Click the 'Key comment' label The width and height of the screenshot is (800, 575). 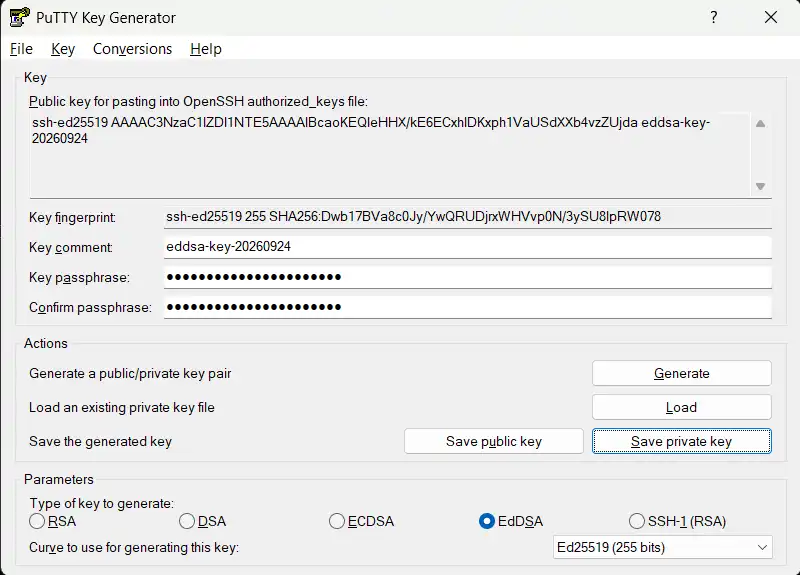[x=70, y=247]
